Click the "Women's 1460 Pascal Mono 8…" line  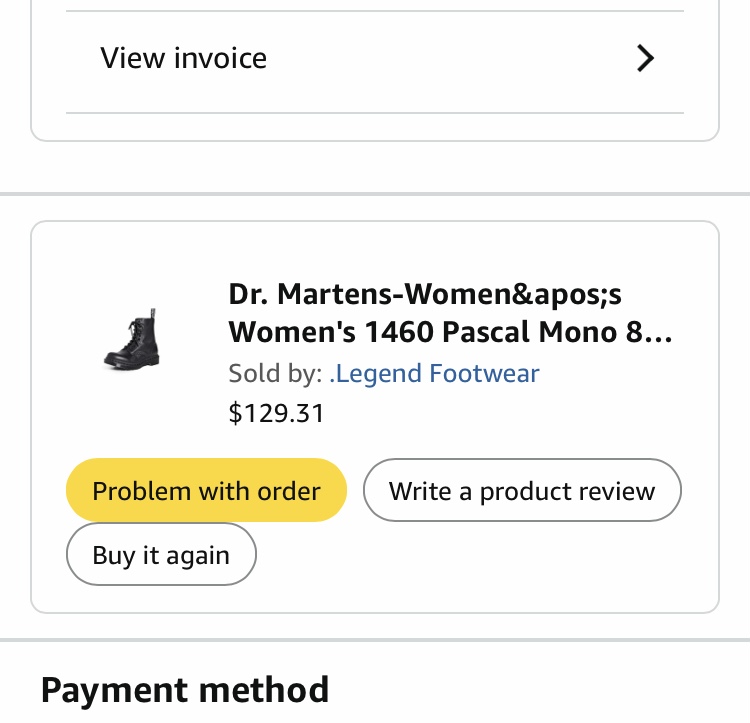coord(440,331)
